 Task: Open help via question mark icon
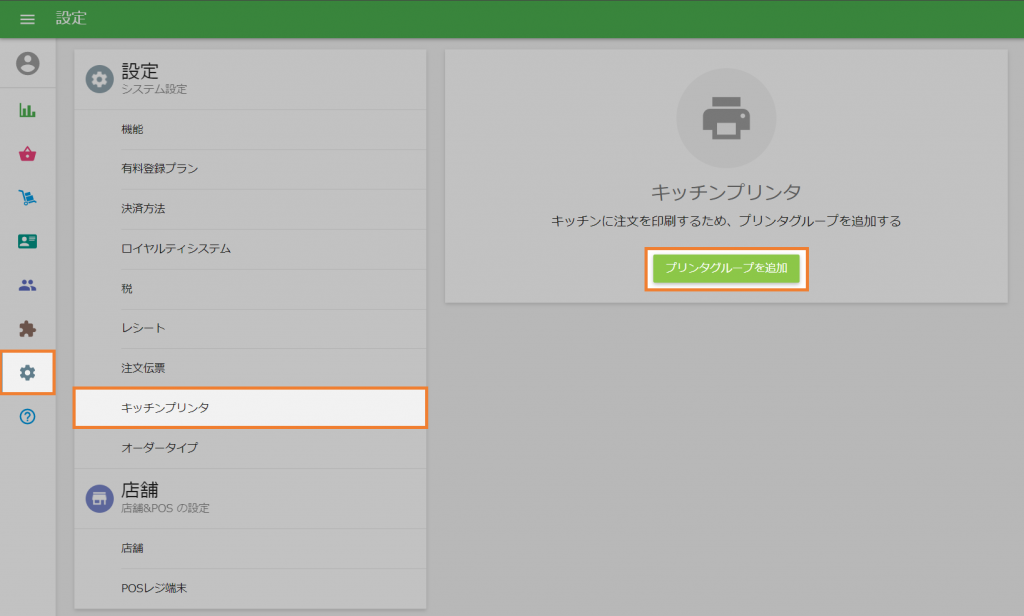27,415
